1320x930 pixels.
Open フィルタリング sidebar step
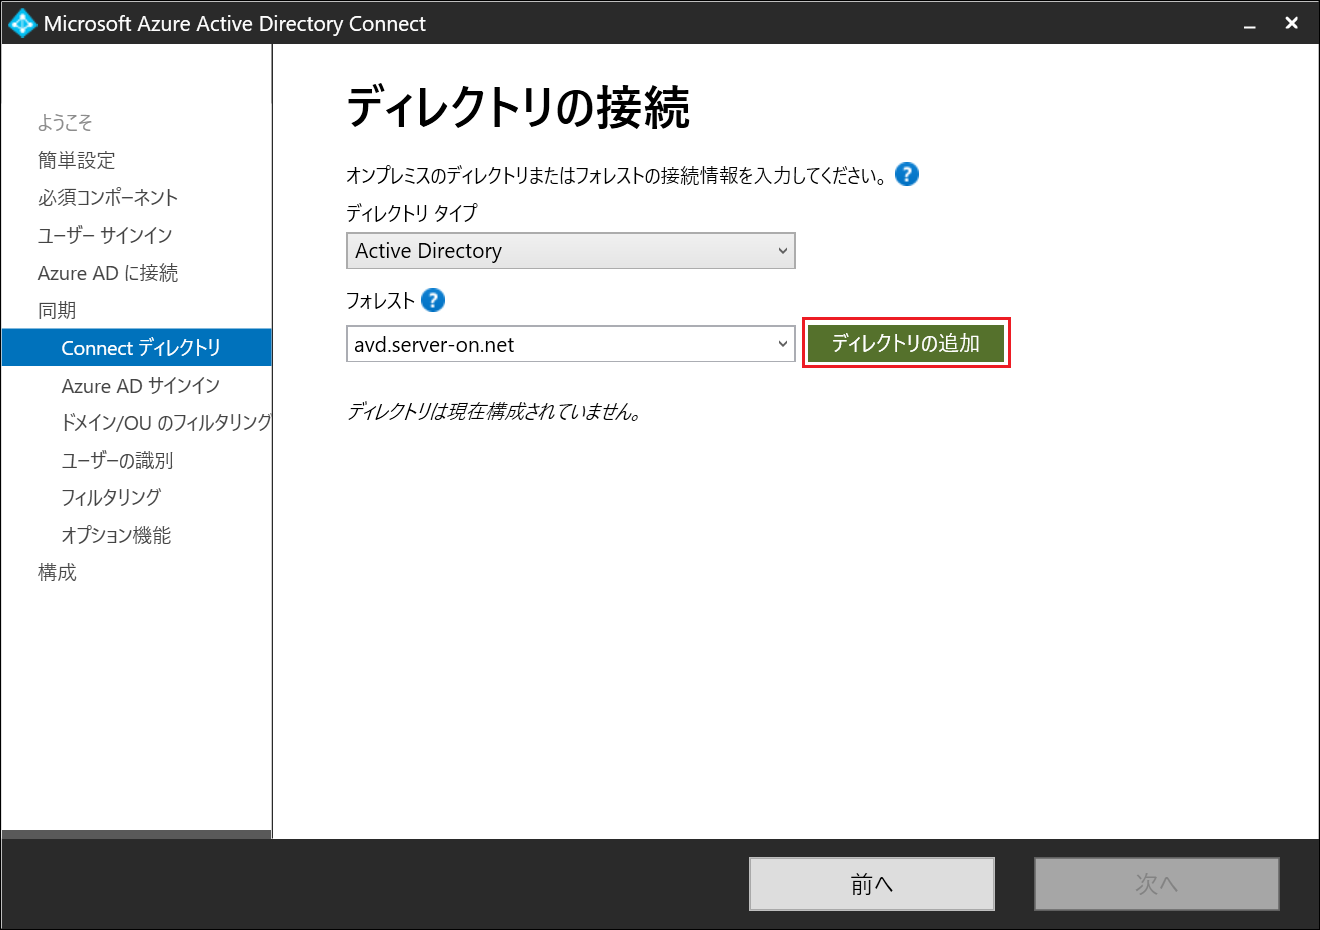[x=111, y=497]
